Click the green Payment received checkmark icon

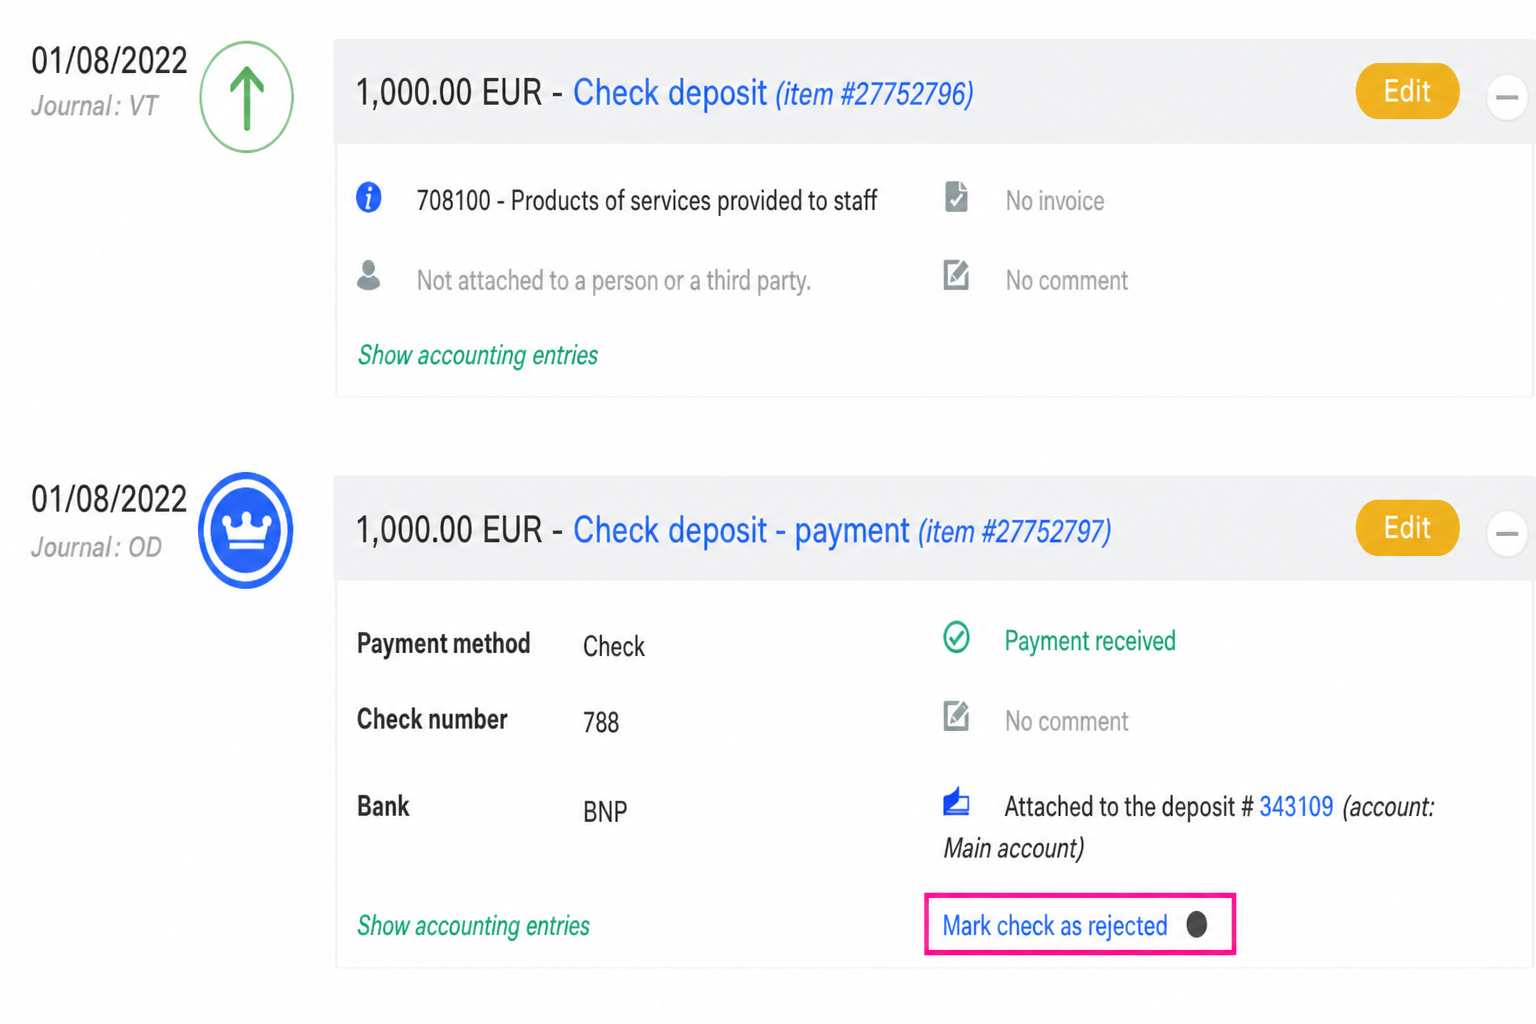(957, 638)
